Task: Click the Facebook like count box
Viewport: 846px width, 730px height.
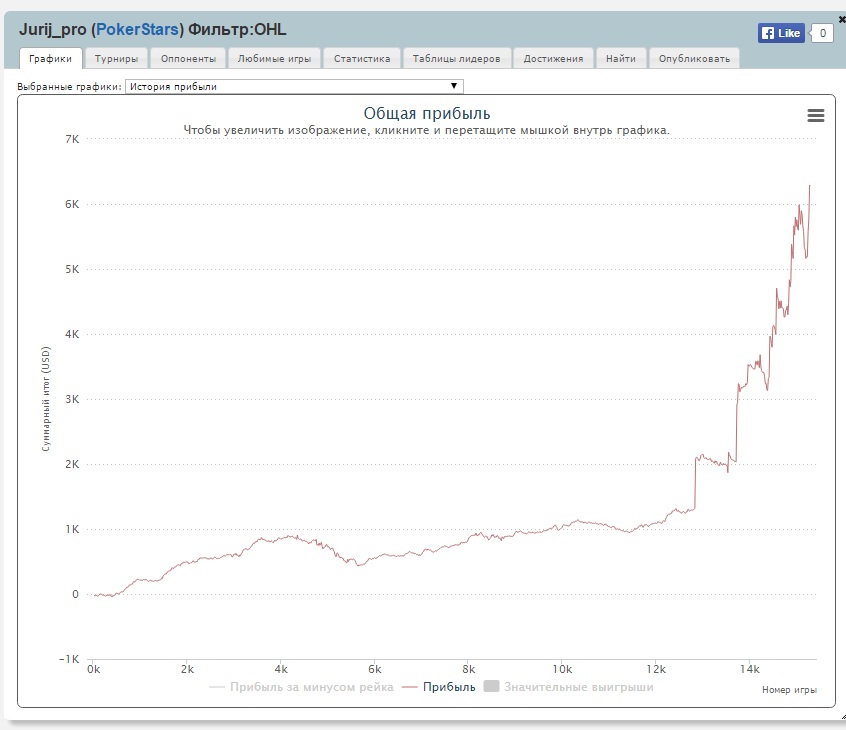Action: tap(822, 33)
